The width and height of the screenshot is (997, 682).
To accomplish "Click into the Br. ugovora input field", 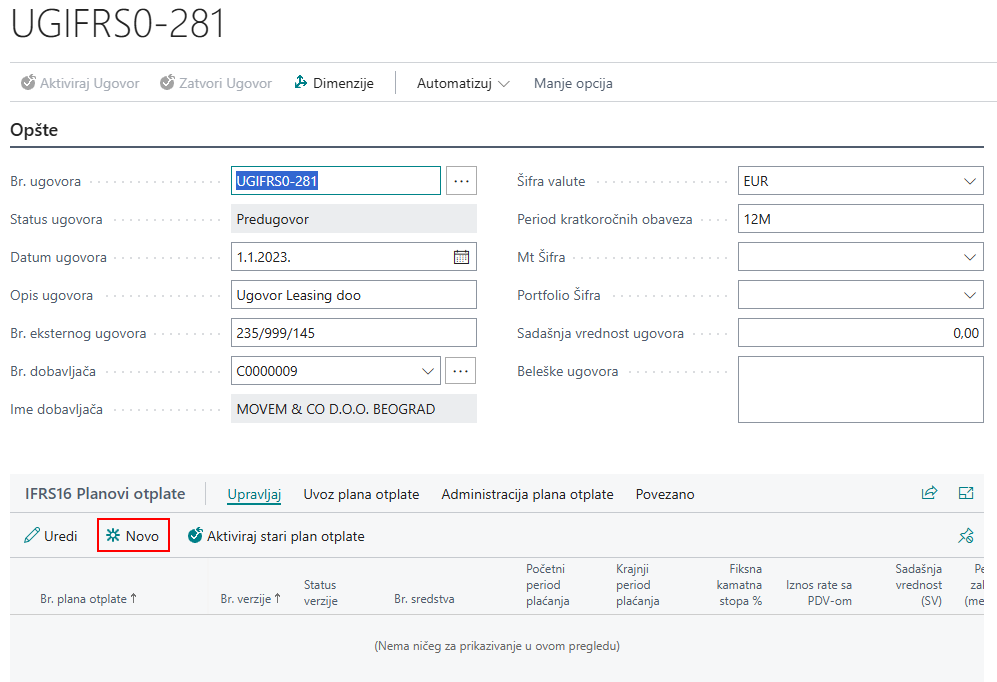I will tap(336, 181).
